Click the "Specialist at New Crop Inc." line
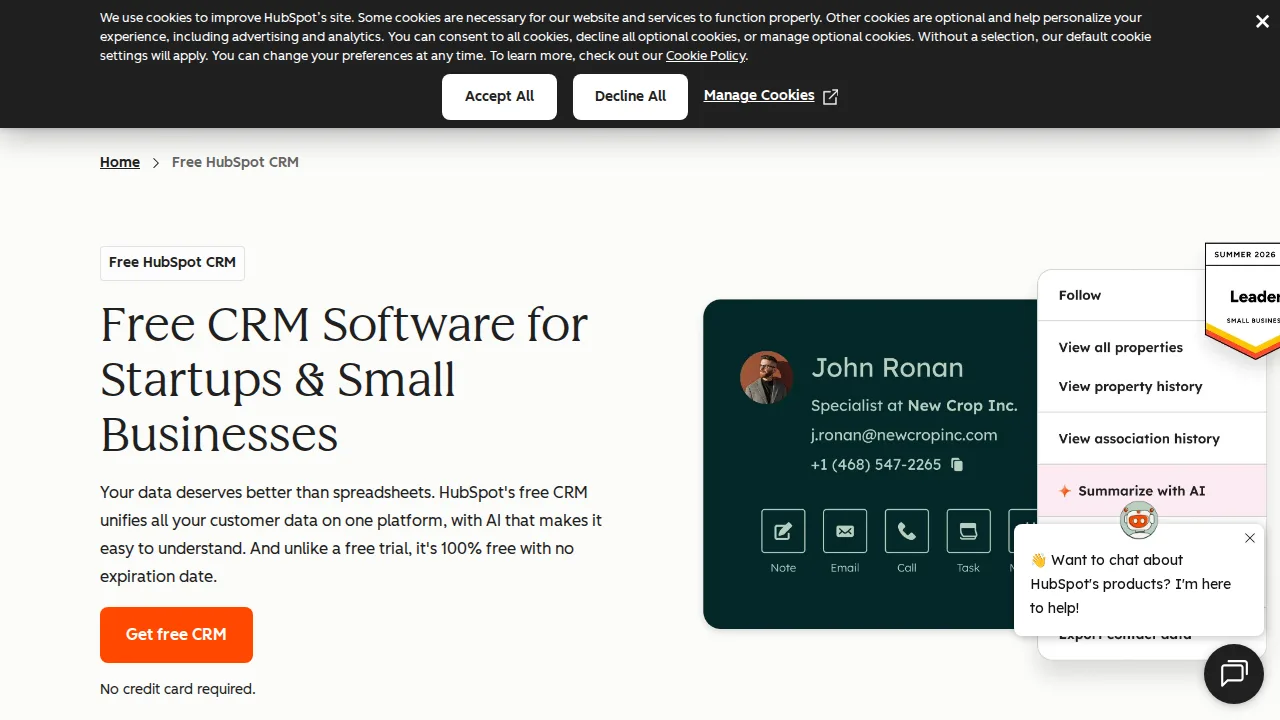This screenshot has height=720, width=1280. coord(914,406)
